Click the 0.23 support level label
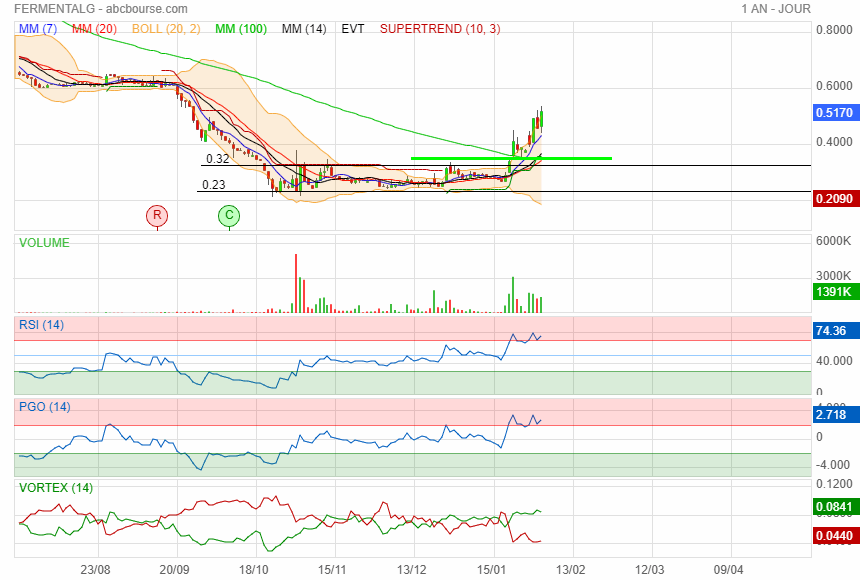 (213, 185)
